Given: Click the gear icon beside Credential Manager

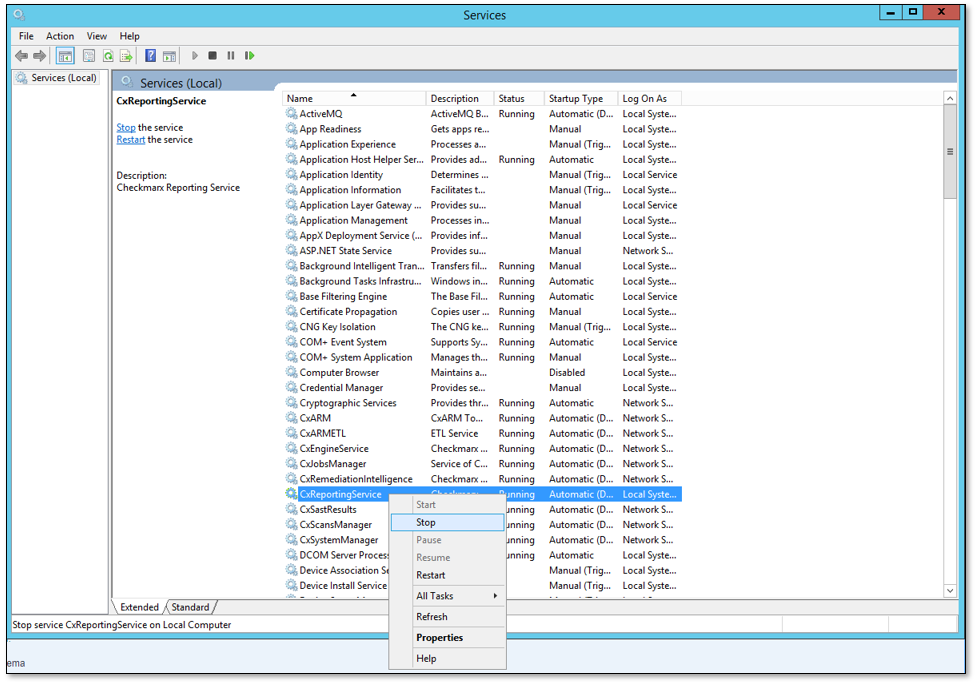Looking at the screenshot, I should 291,387.
